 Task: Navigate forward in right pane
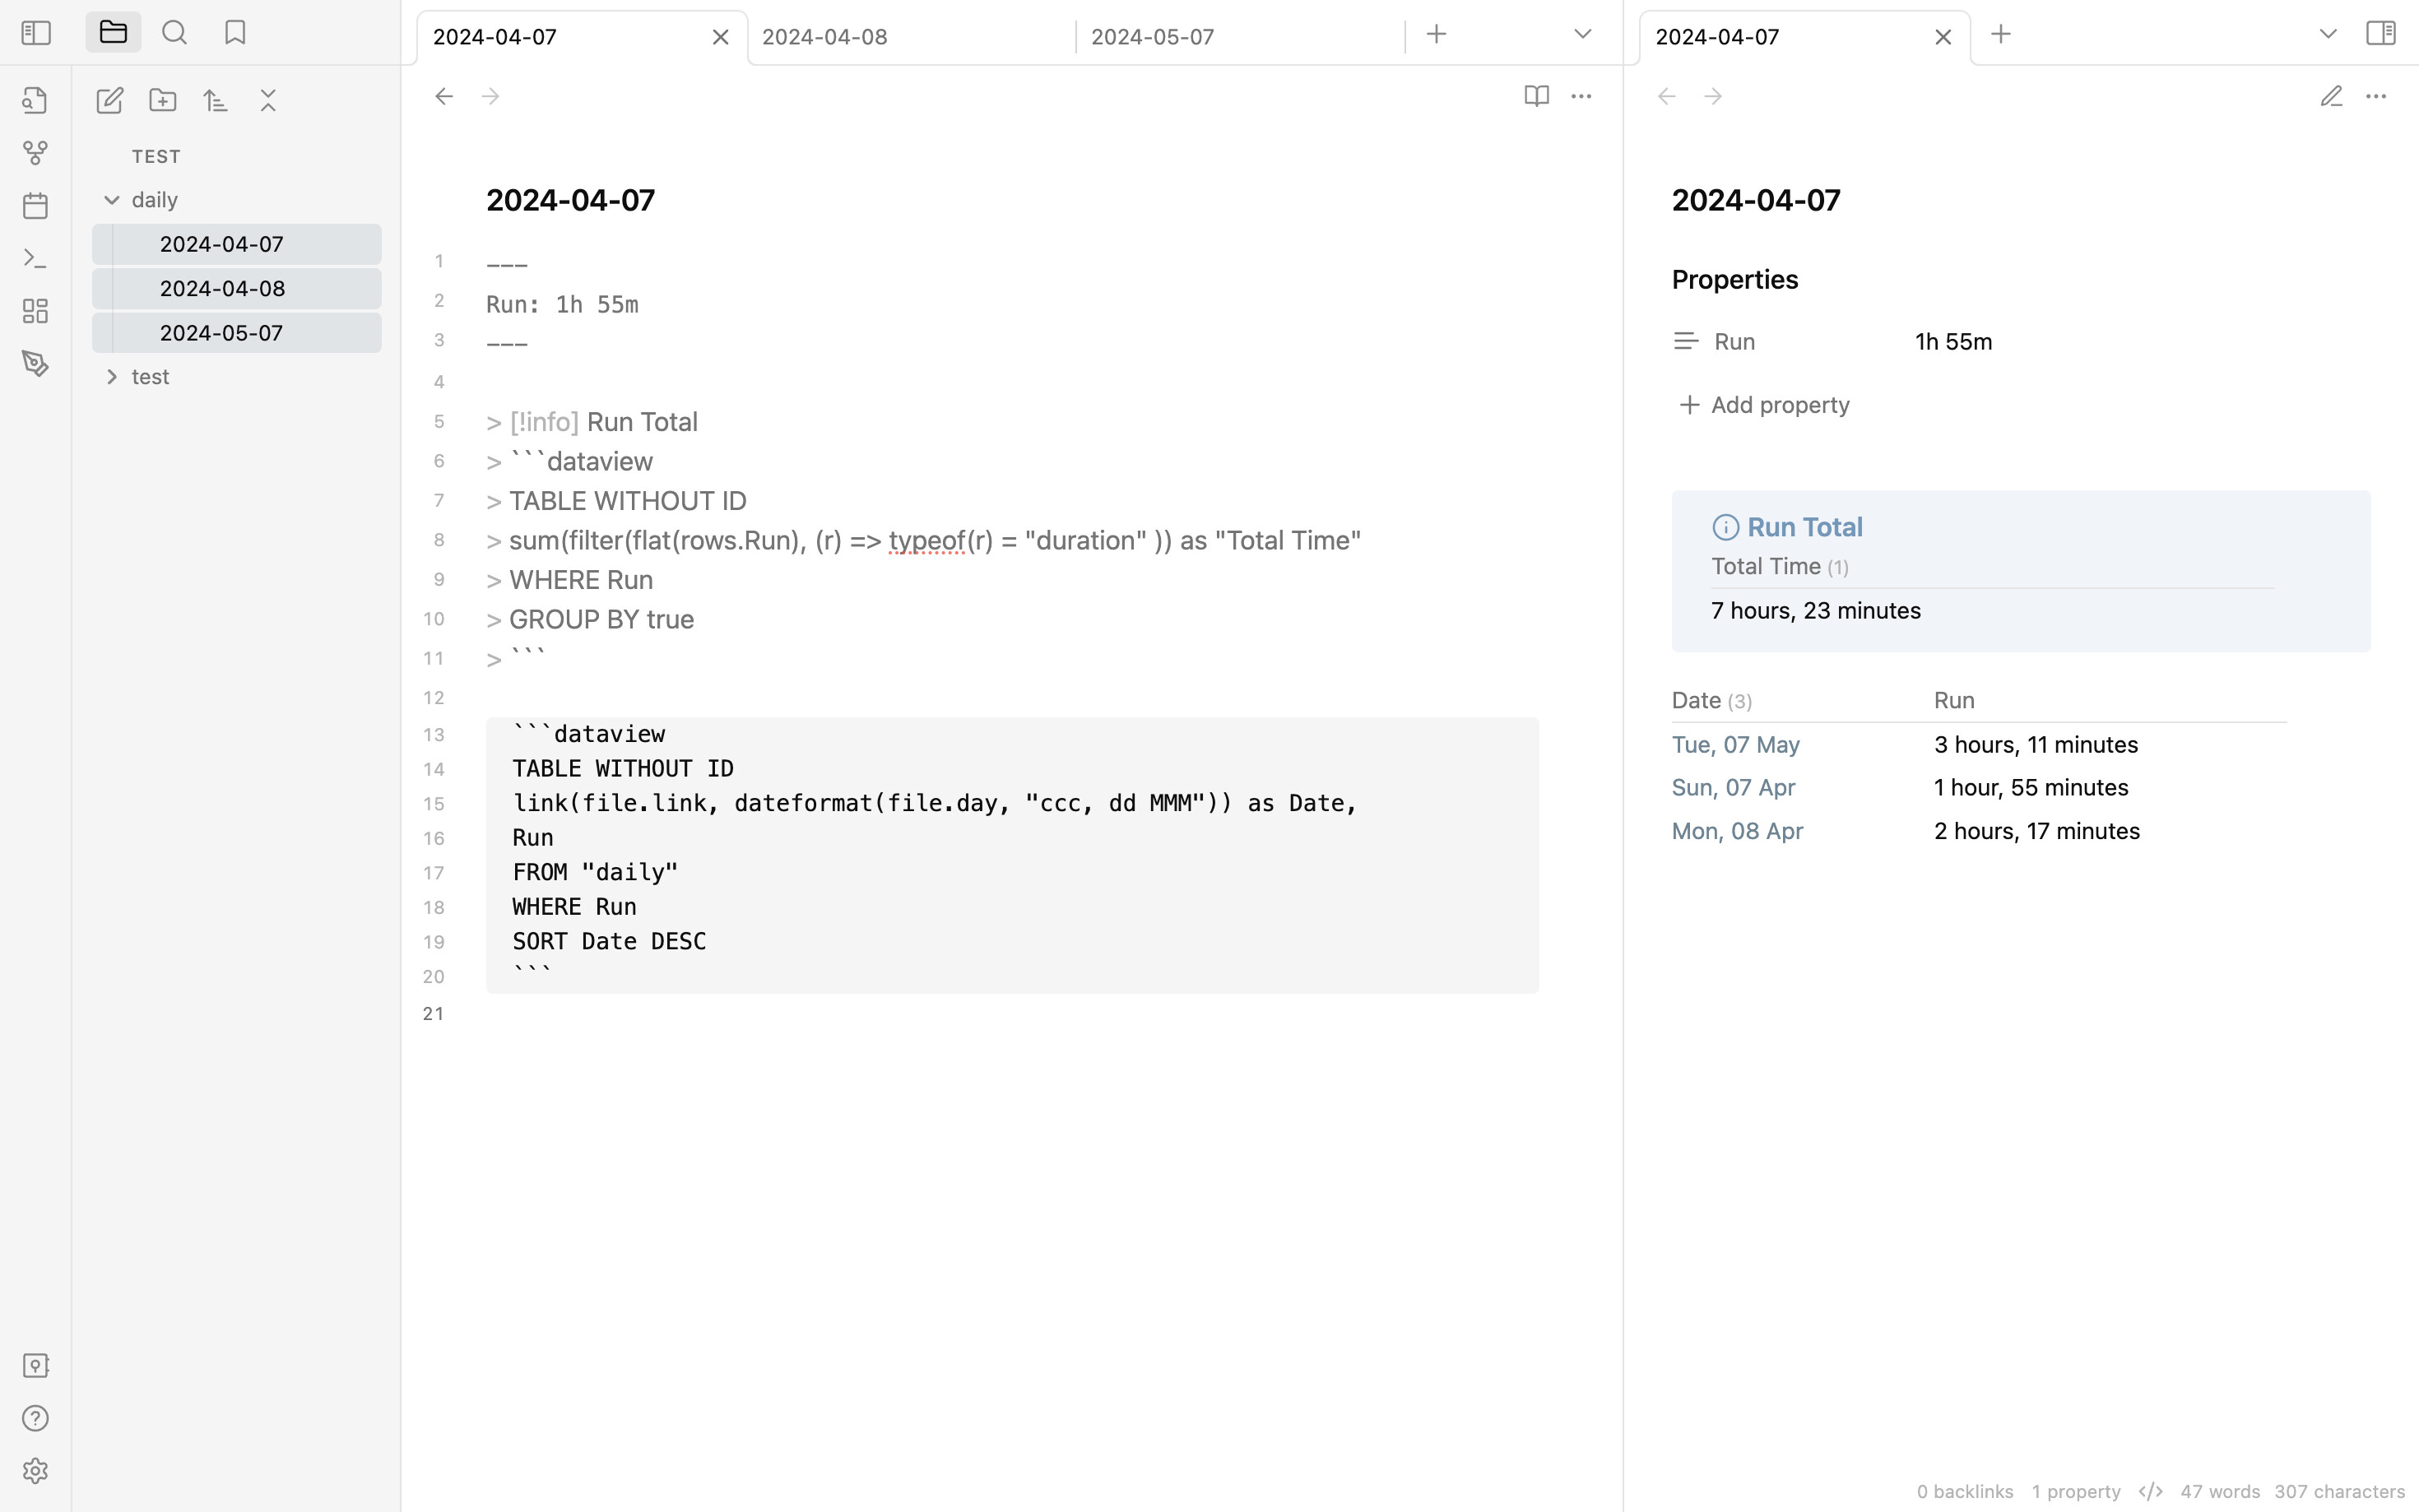click(1713, 97)
